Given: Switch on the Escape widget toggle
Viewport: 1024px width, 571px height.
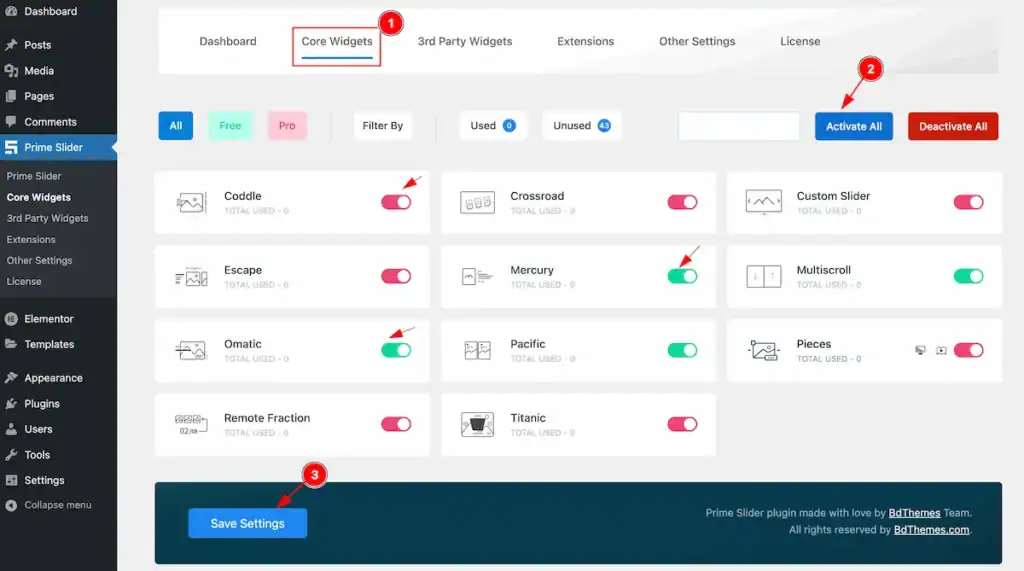Looking at the screenshot, I should [396, 276].
